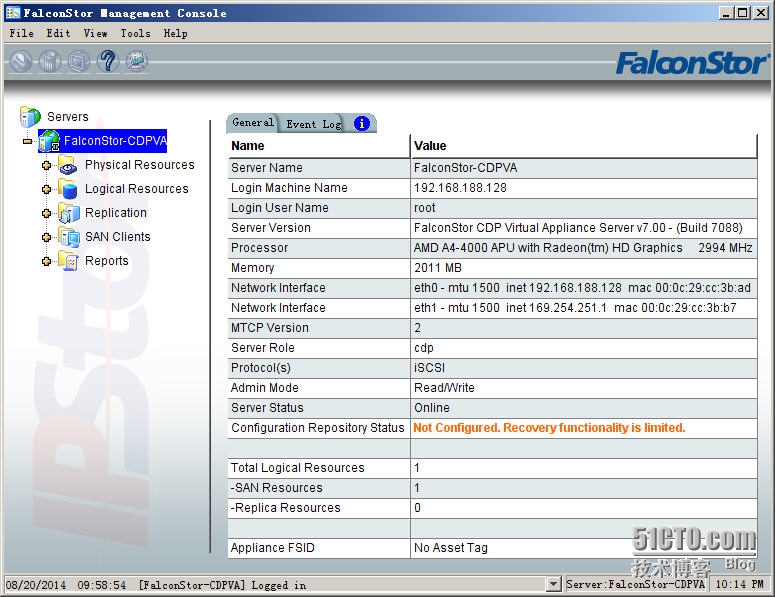Click the 192.168.188.128 login machine value
The image size is (775, 597).
(x=460, y=188)
